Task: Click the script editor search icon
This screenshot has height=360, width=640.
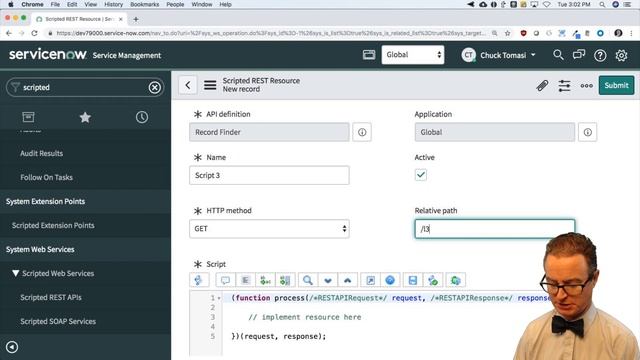Action: click(x=308, y=280)
